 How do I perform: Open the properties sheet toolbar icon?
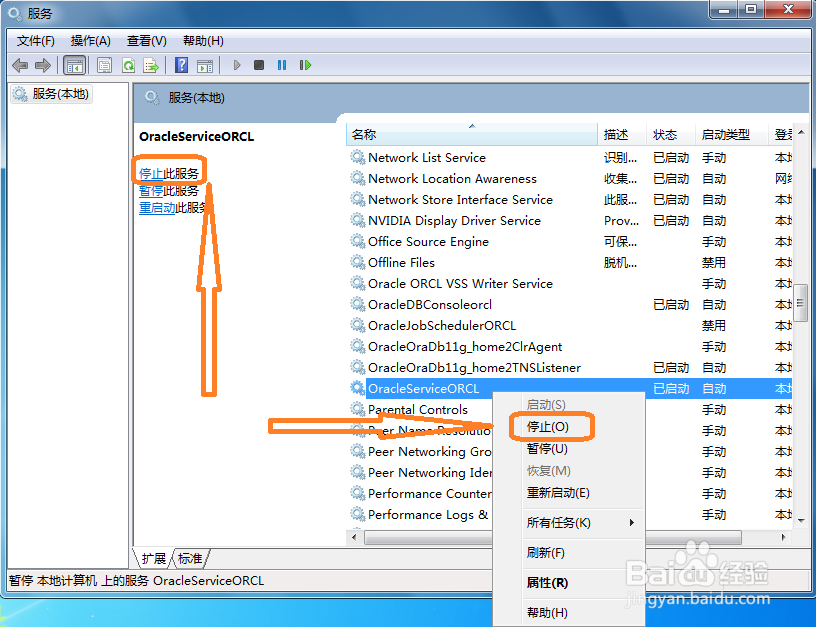tap(105, 66)
